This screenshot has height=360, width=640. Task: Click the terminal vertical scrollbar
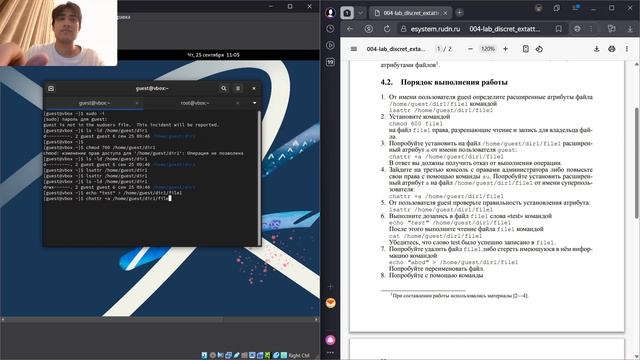[x=259, y=177]
